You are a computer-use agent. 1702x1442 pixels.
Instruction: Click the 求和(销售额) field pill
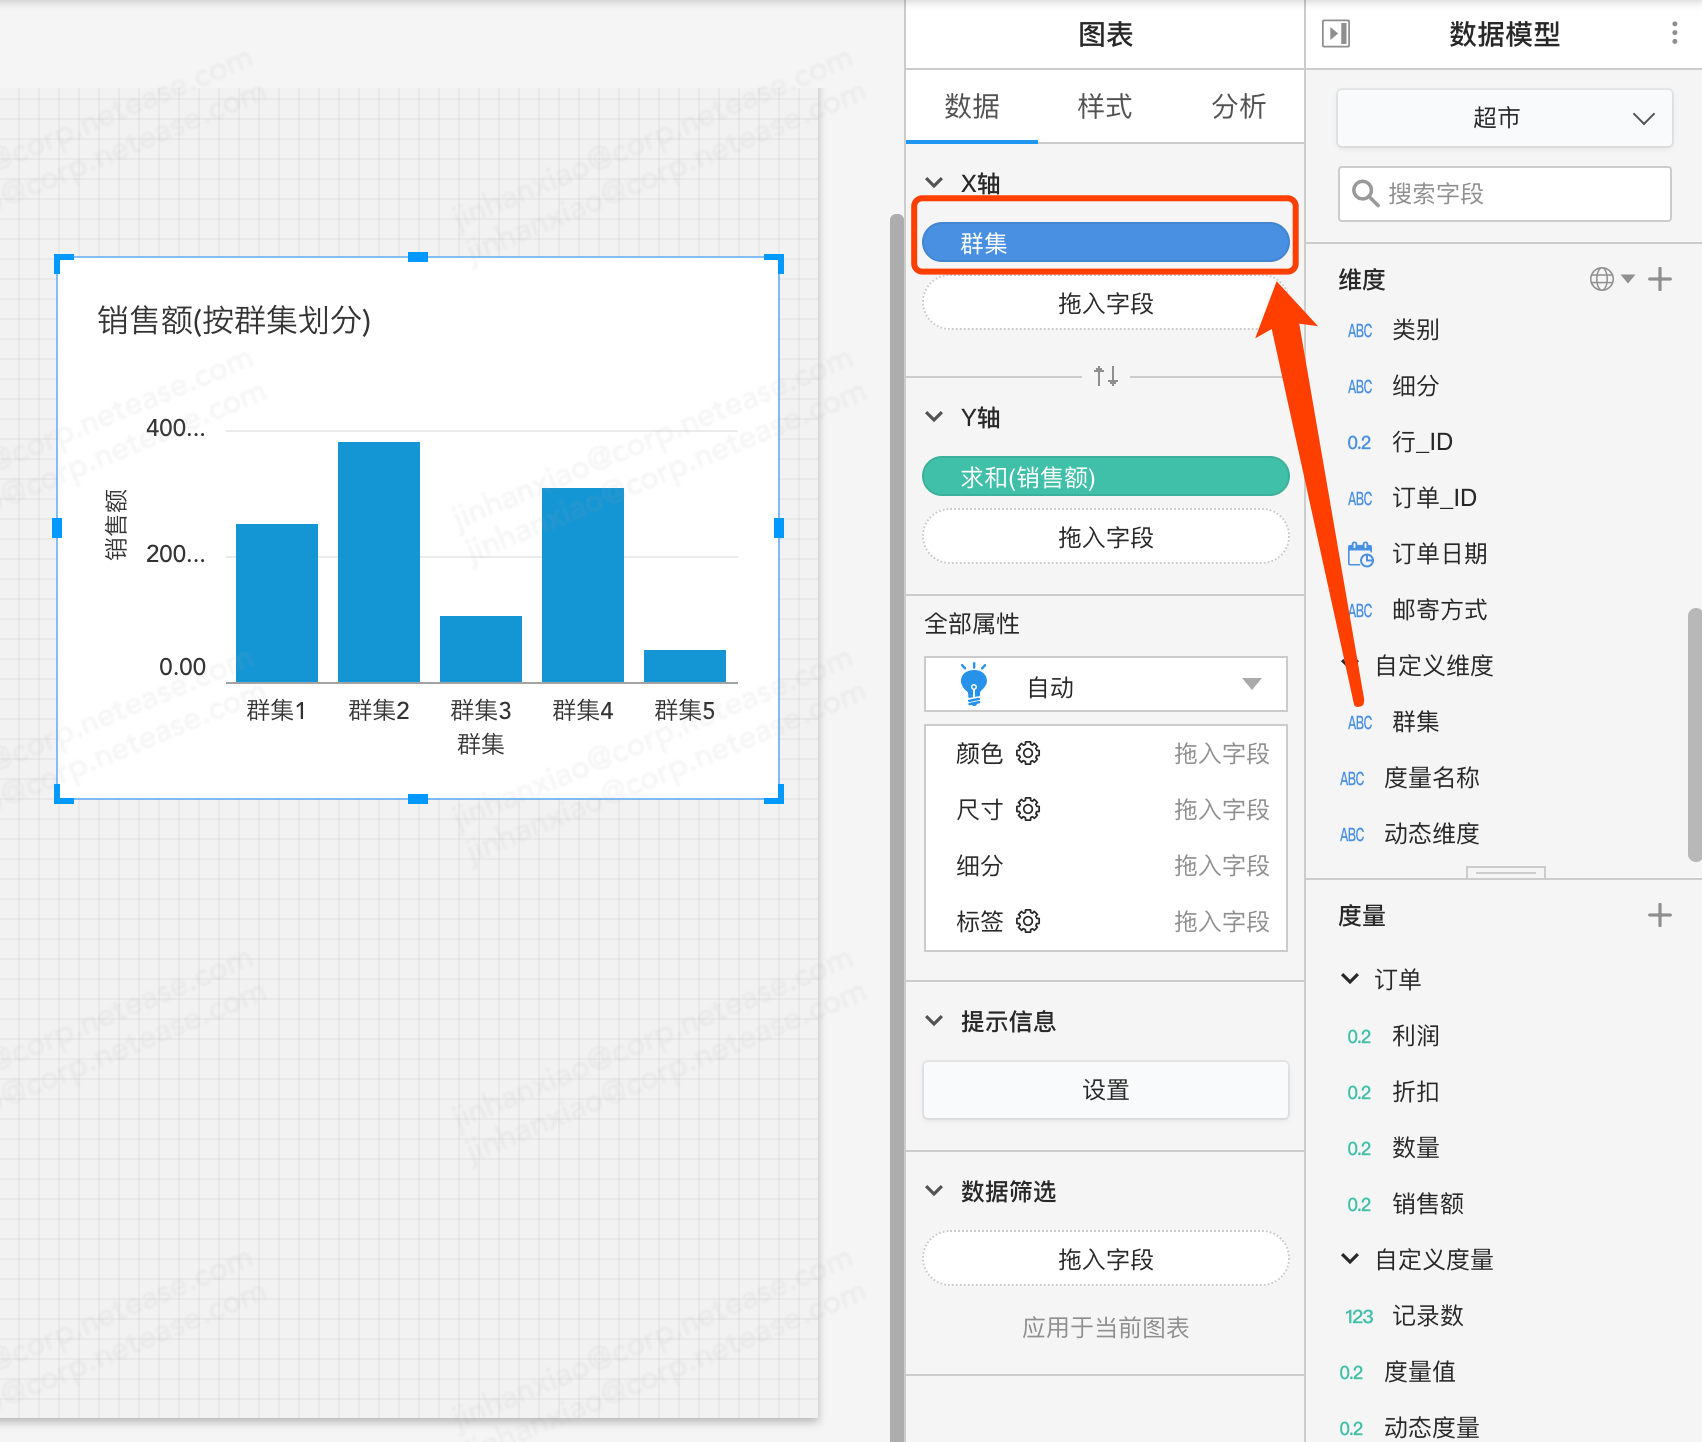point(1105,477)
